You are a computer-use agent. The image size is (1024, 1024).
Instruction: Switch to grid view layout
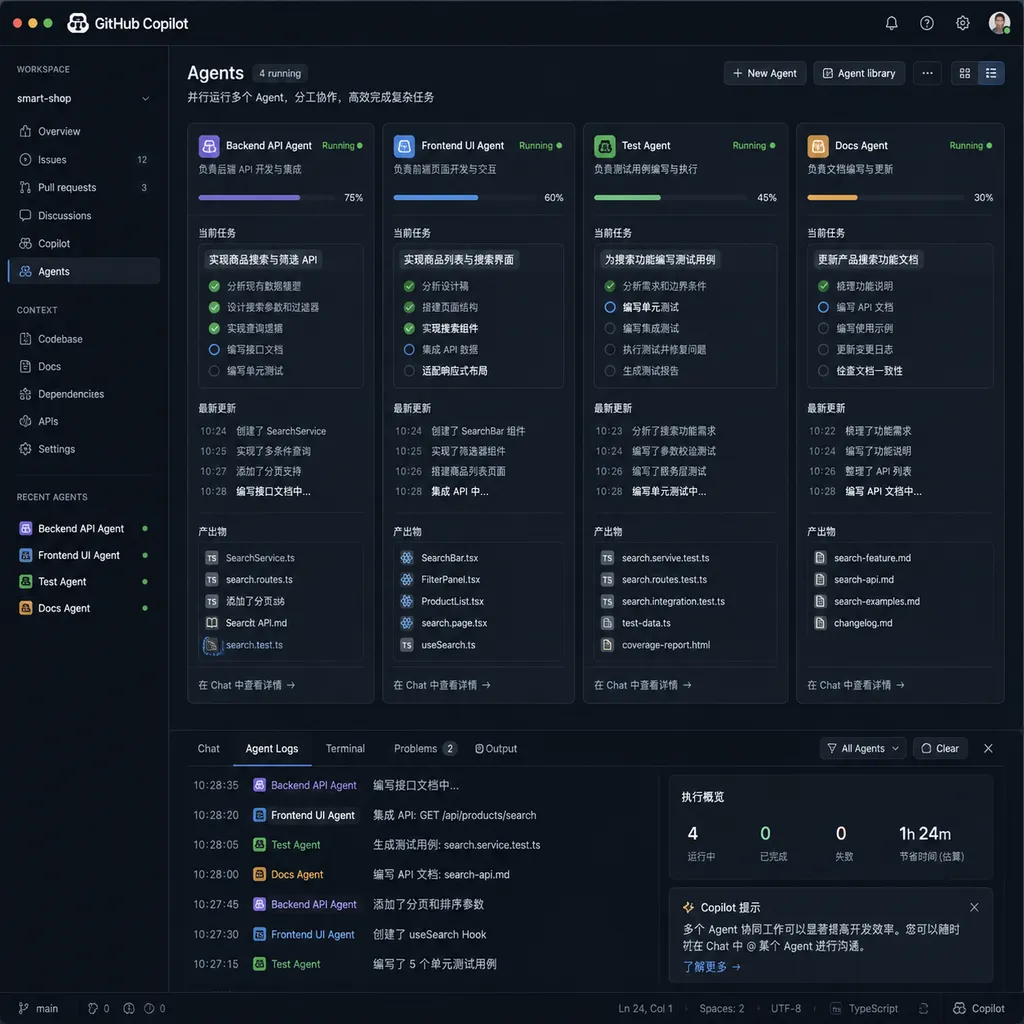[x=965, y=73]
